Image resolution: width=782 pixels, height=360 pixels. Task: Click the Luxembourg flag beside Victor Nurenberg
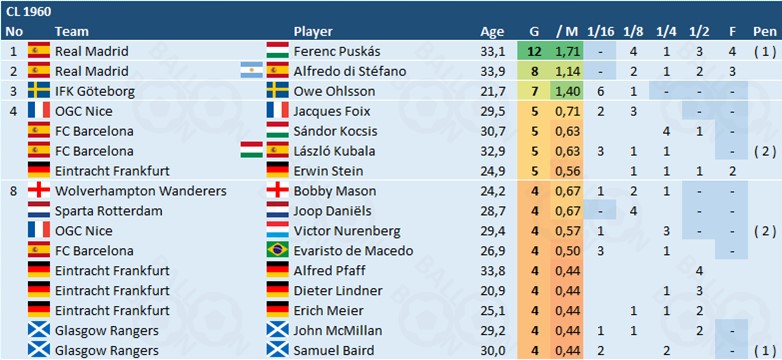pyautogui.click(x=278, y=230)
